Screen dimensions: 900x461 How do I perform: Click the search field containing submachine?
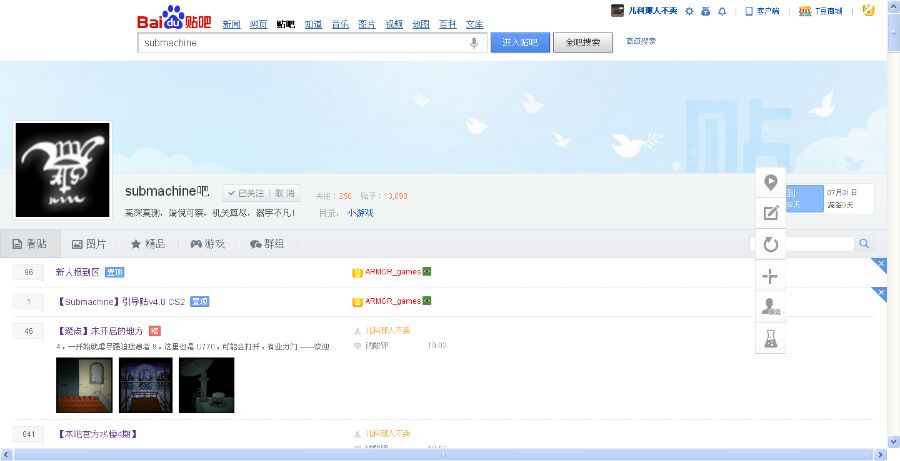point(312,43)
